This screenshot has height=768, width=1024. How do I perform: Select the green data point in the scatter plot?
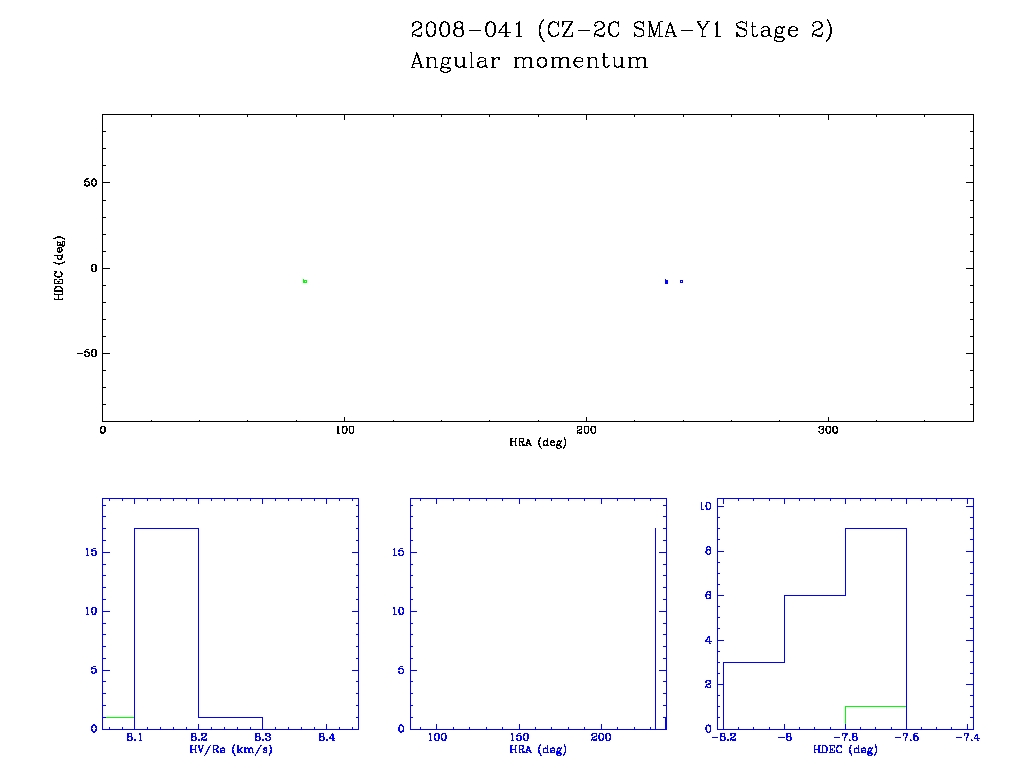point(304,281)
